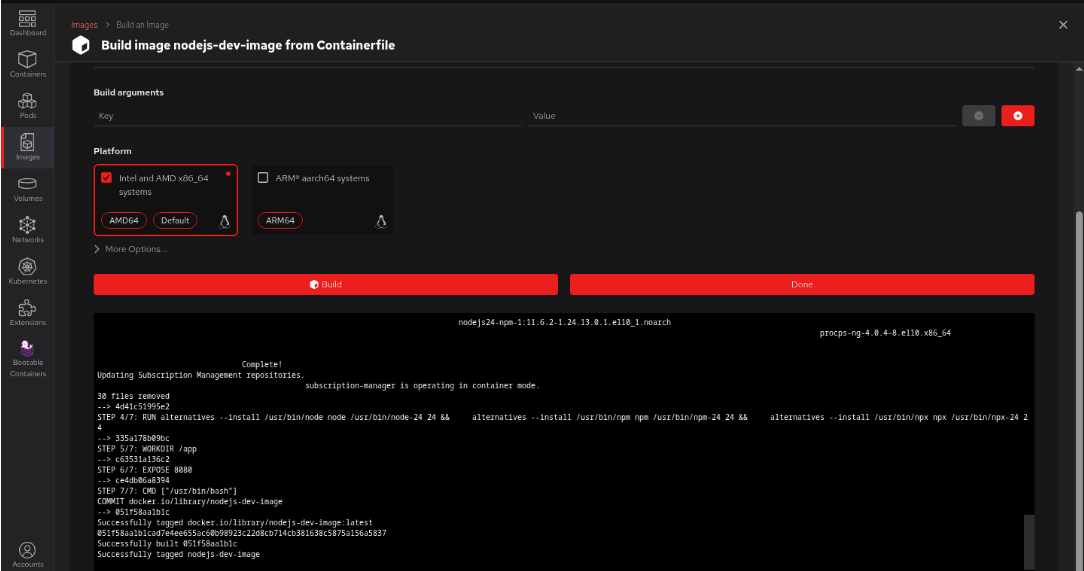Open Bootable Containers in the sidebar

(28, 356)
